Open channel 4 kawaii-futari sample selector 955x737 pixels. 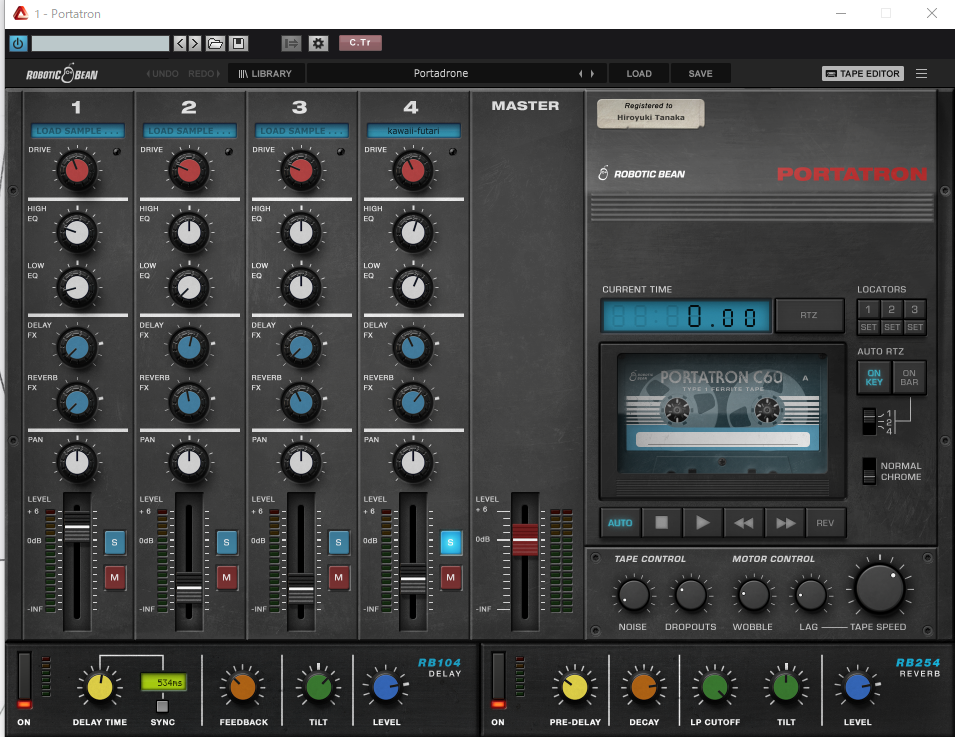click(x=414, y=130)
